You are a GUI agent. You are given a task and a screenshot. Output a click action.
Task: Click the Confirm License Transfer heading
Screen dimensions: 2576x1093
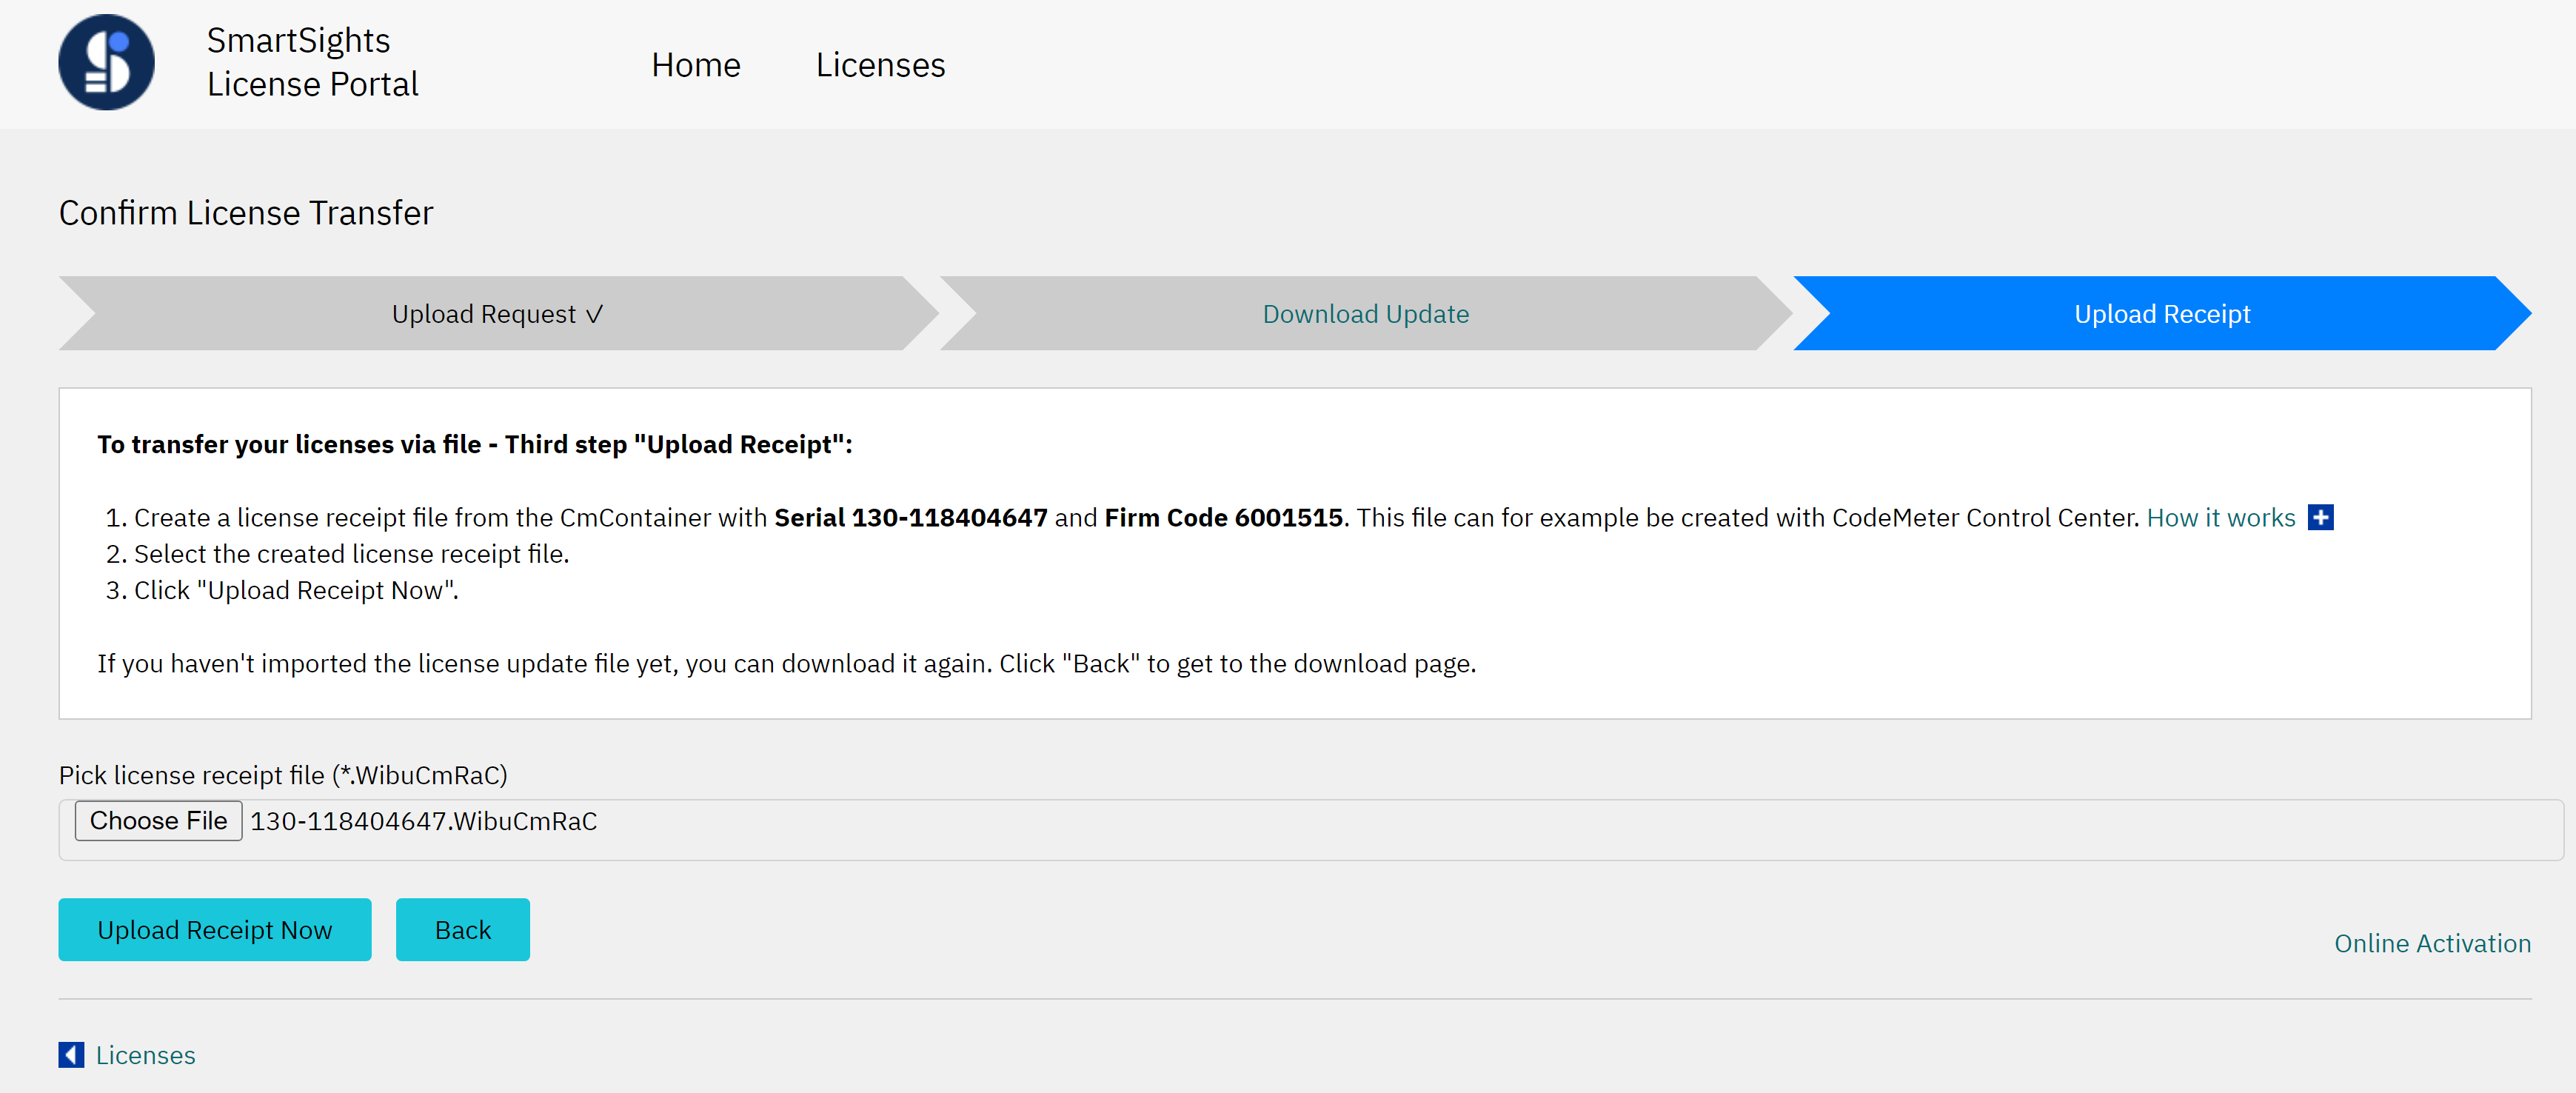(246, 213)
